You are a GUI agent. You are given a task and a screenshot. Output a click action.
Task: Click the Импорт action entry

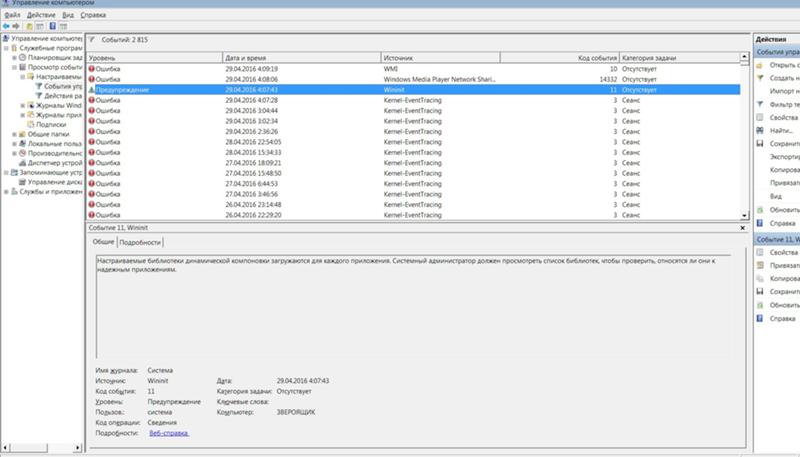click(x=785, y=91)
